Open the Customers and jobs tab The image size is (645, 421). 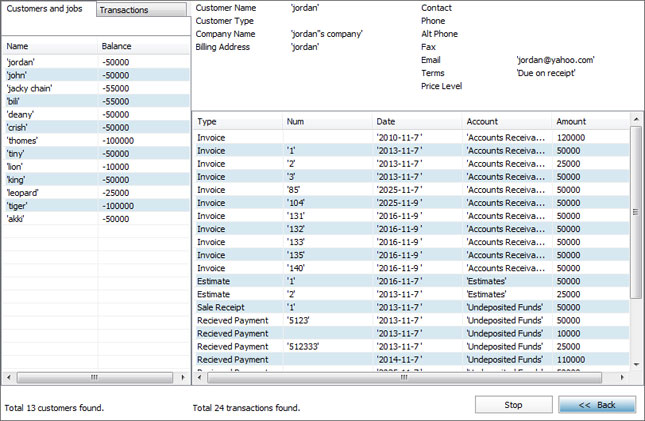pyautogui.click(x=47, y=9)
